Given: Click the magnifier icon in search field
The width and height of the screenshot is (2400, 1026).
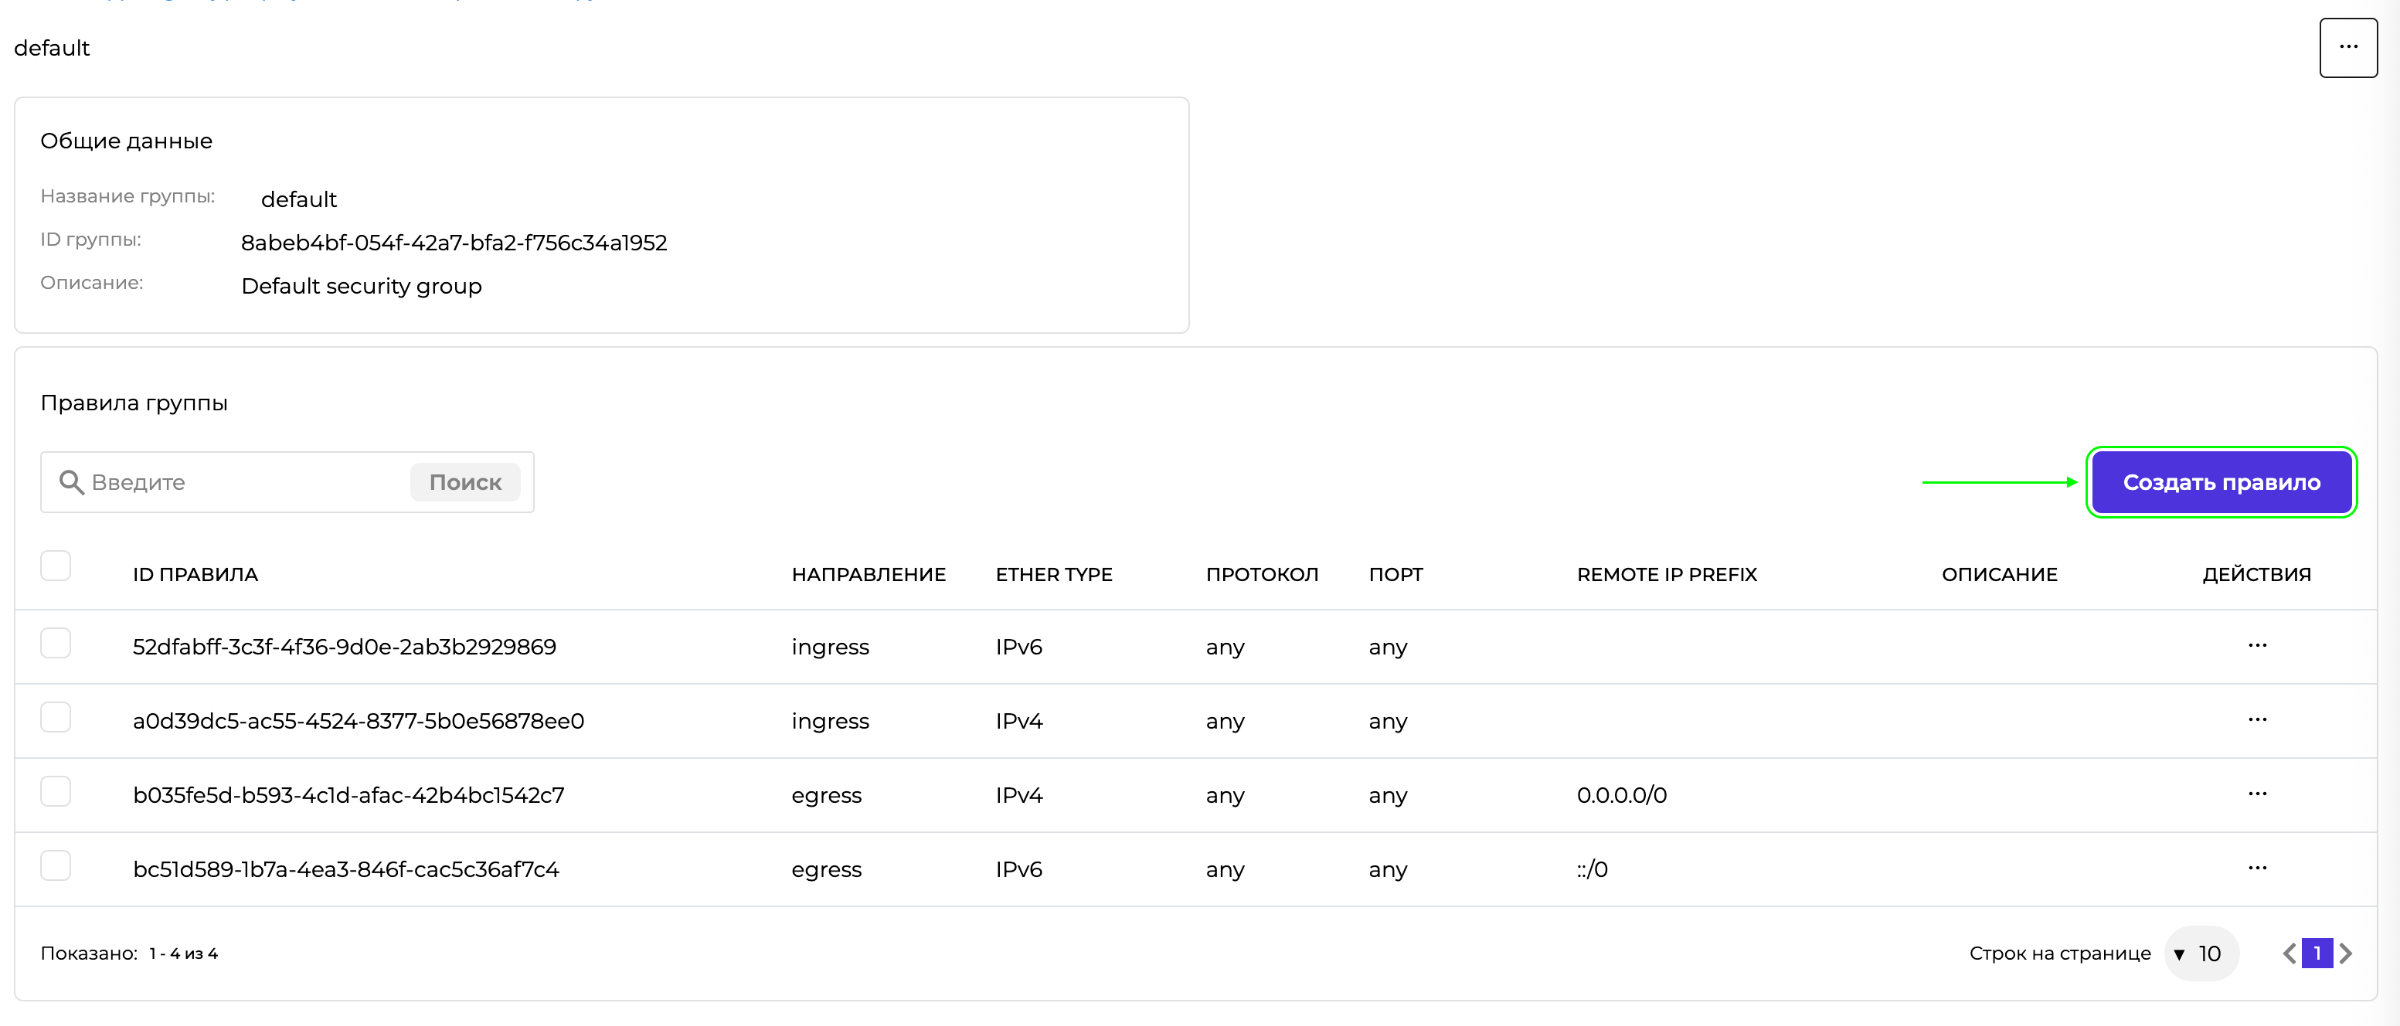Looking at the screenshot, I should pos(70,482).
